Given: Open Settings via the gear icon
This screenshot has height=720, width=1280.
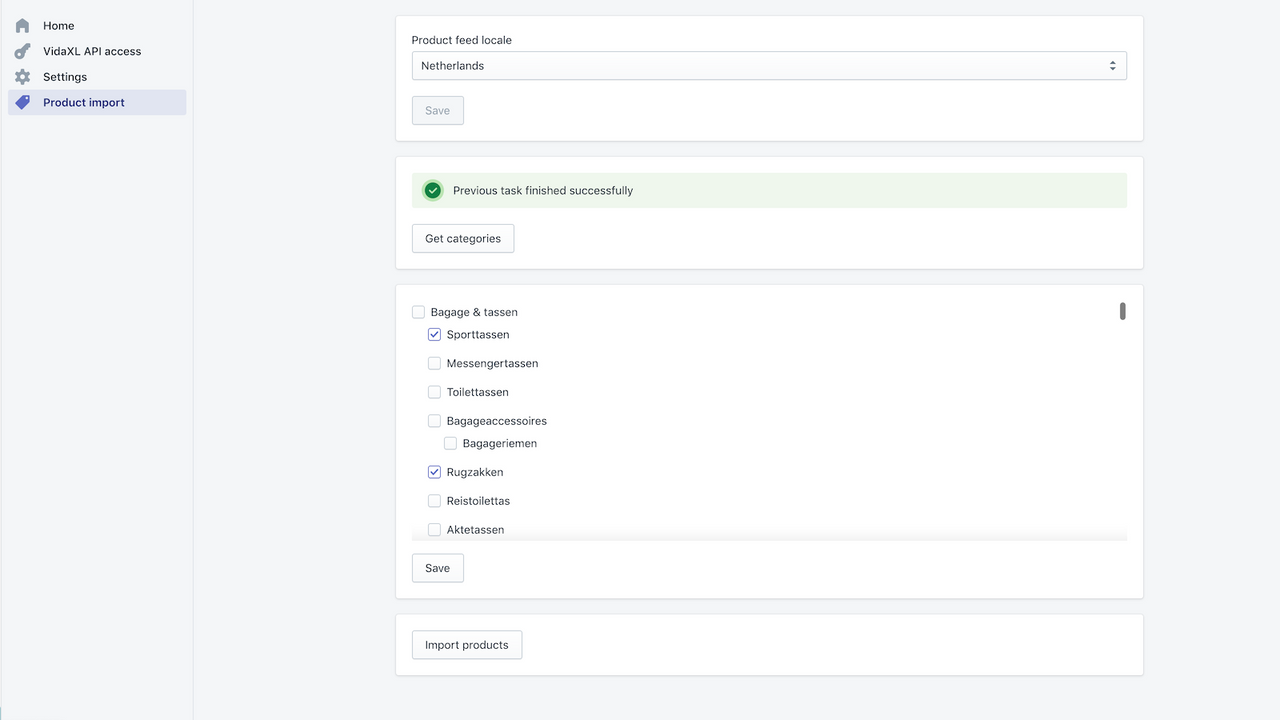Looking at the screenshot, I should 22,76.
